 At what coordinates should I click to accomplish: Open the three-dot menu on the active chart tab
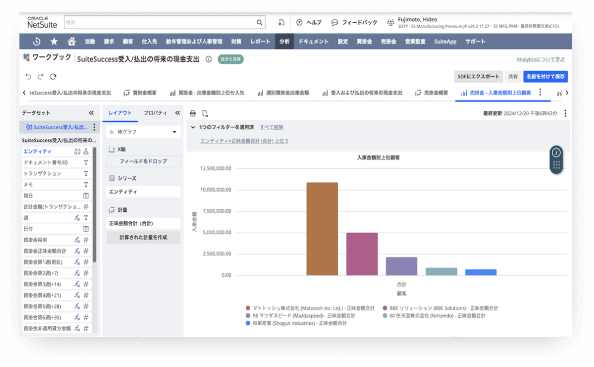(x=540, y=92)
